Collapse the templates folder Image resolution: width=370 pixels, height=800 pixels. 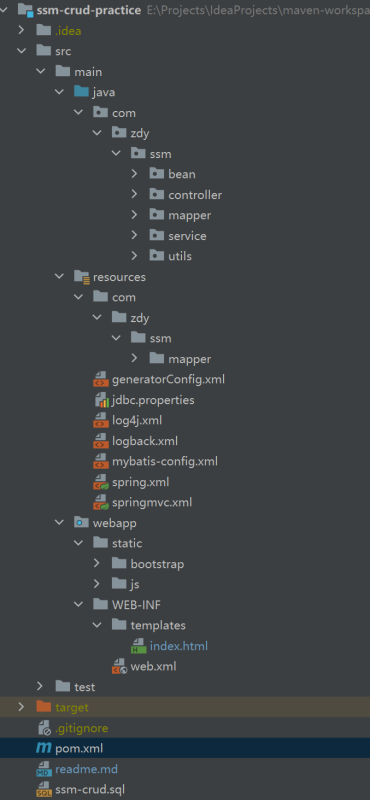97,625
